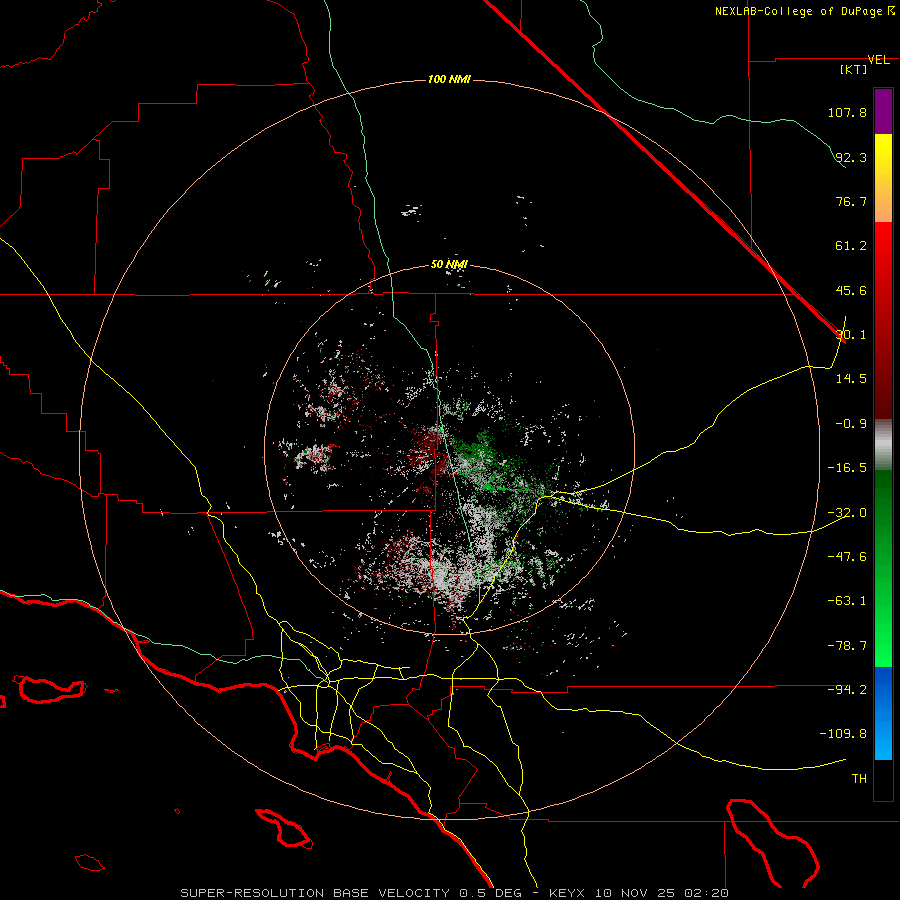The height and width of the screenshot is (900, 900).
Task: Pick the yellow-orange segment of the velocity color bar
Action: click(883, 178)
